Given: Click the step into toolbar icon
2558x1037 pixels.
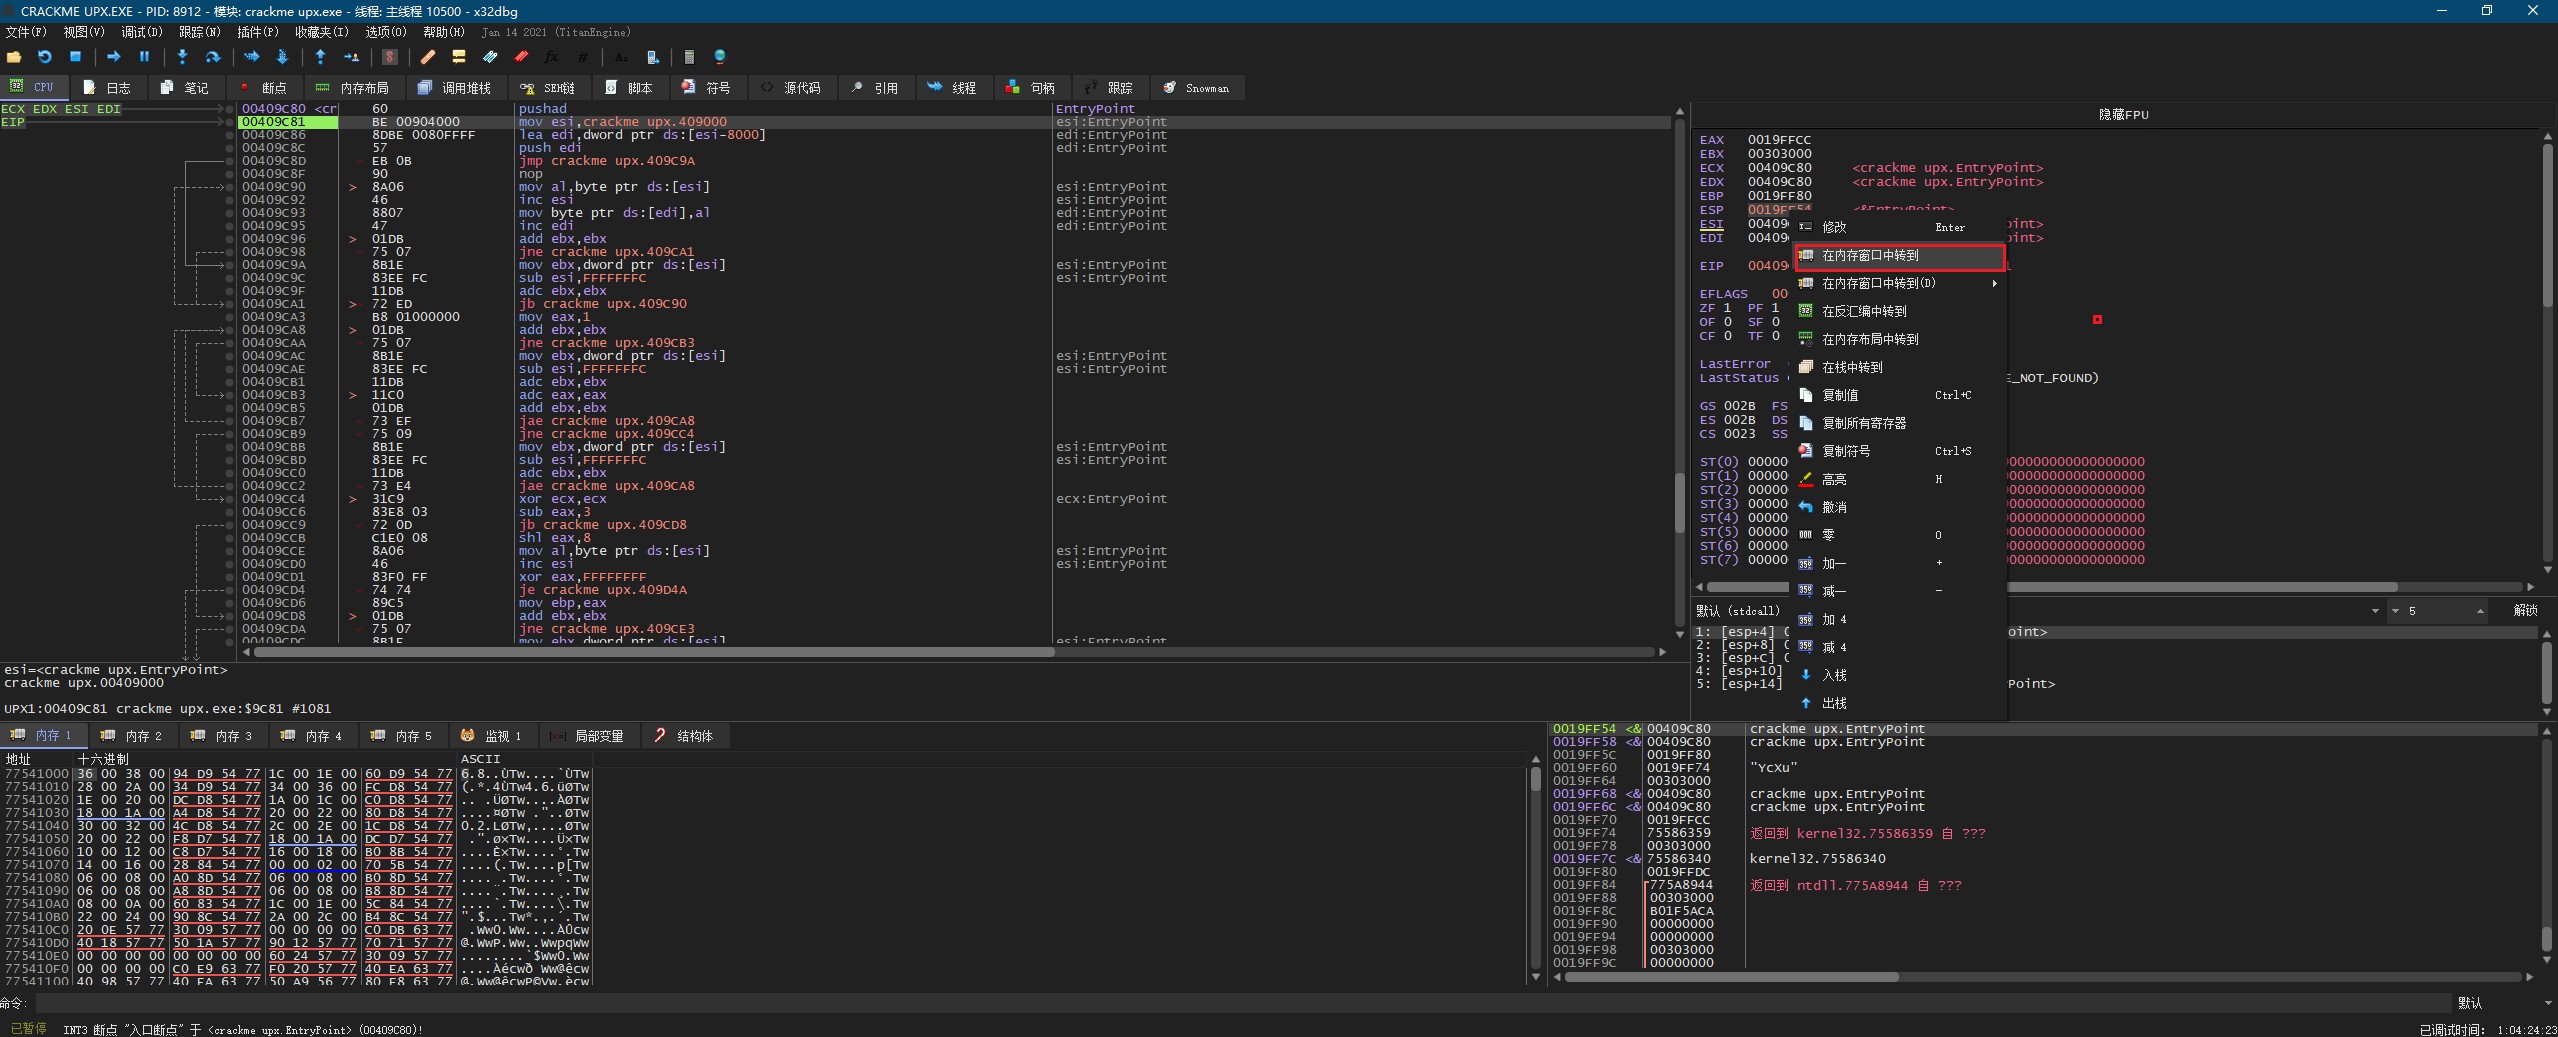Looking at the screenshot, I should (x=182, y=57).
